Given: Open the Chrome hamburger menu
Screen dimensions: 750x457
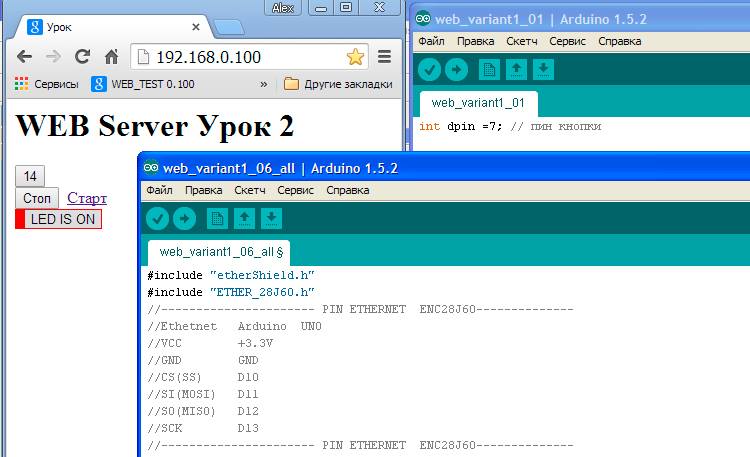Looking at the screenshot, I should tap(385, 56).
